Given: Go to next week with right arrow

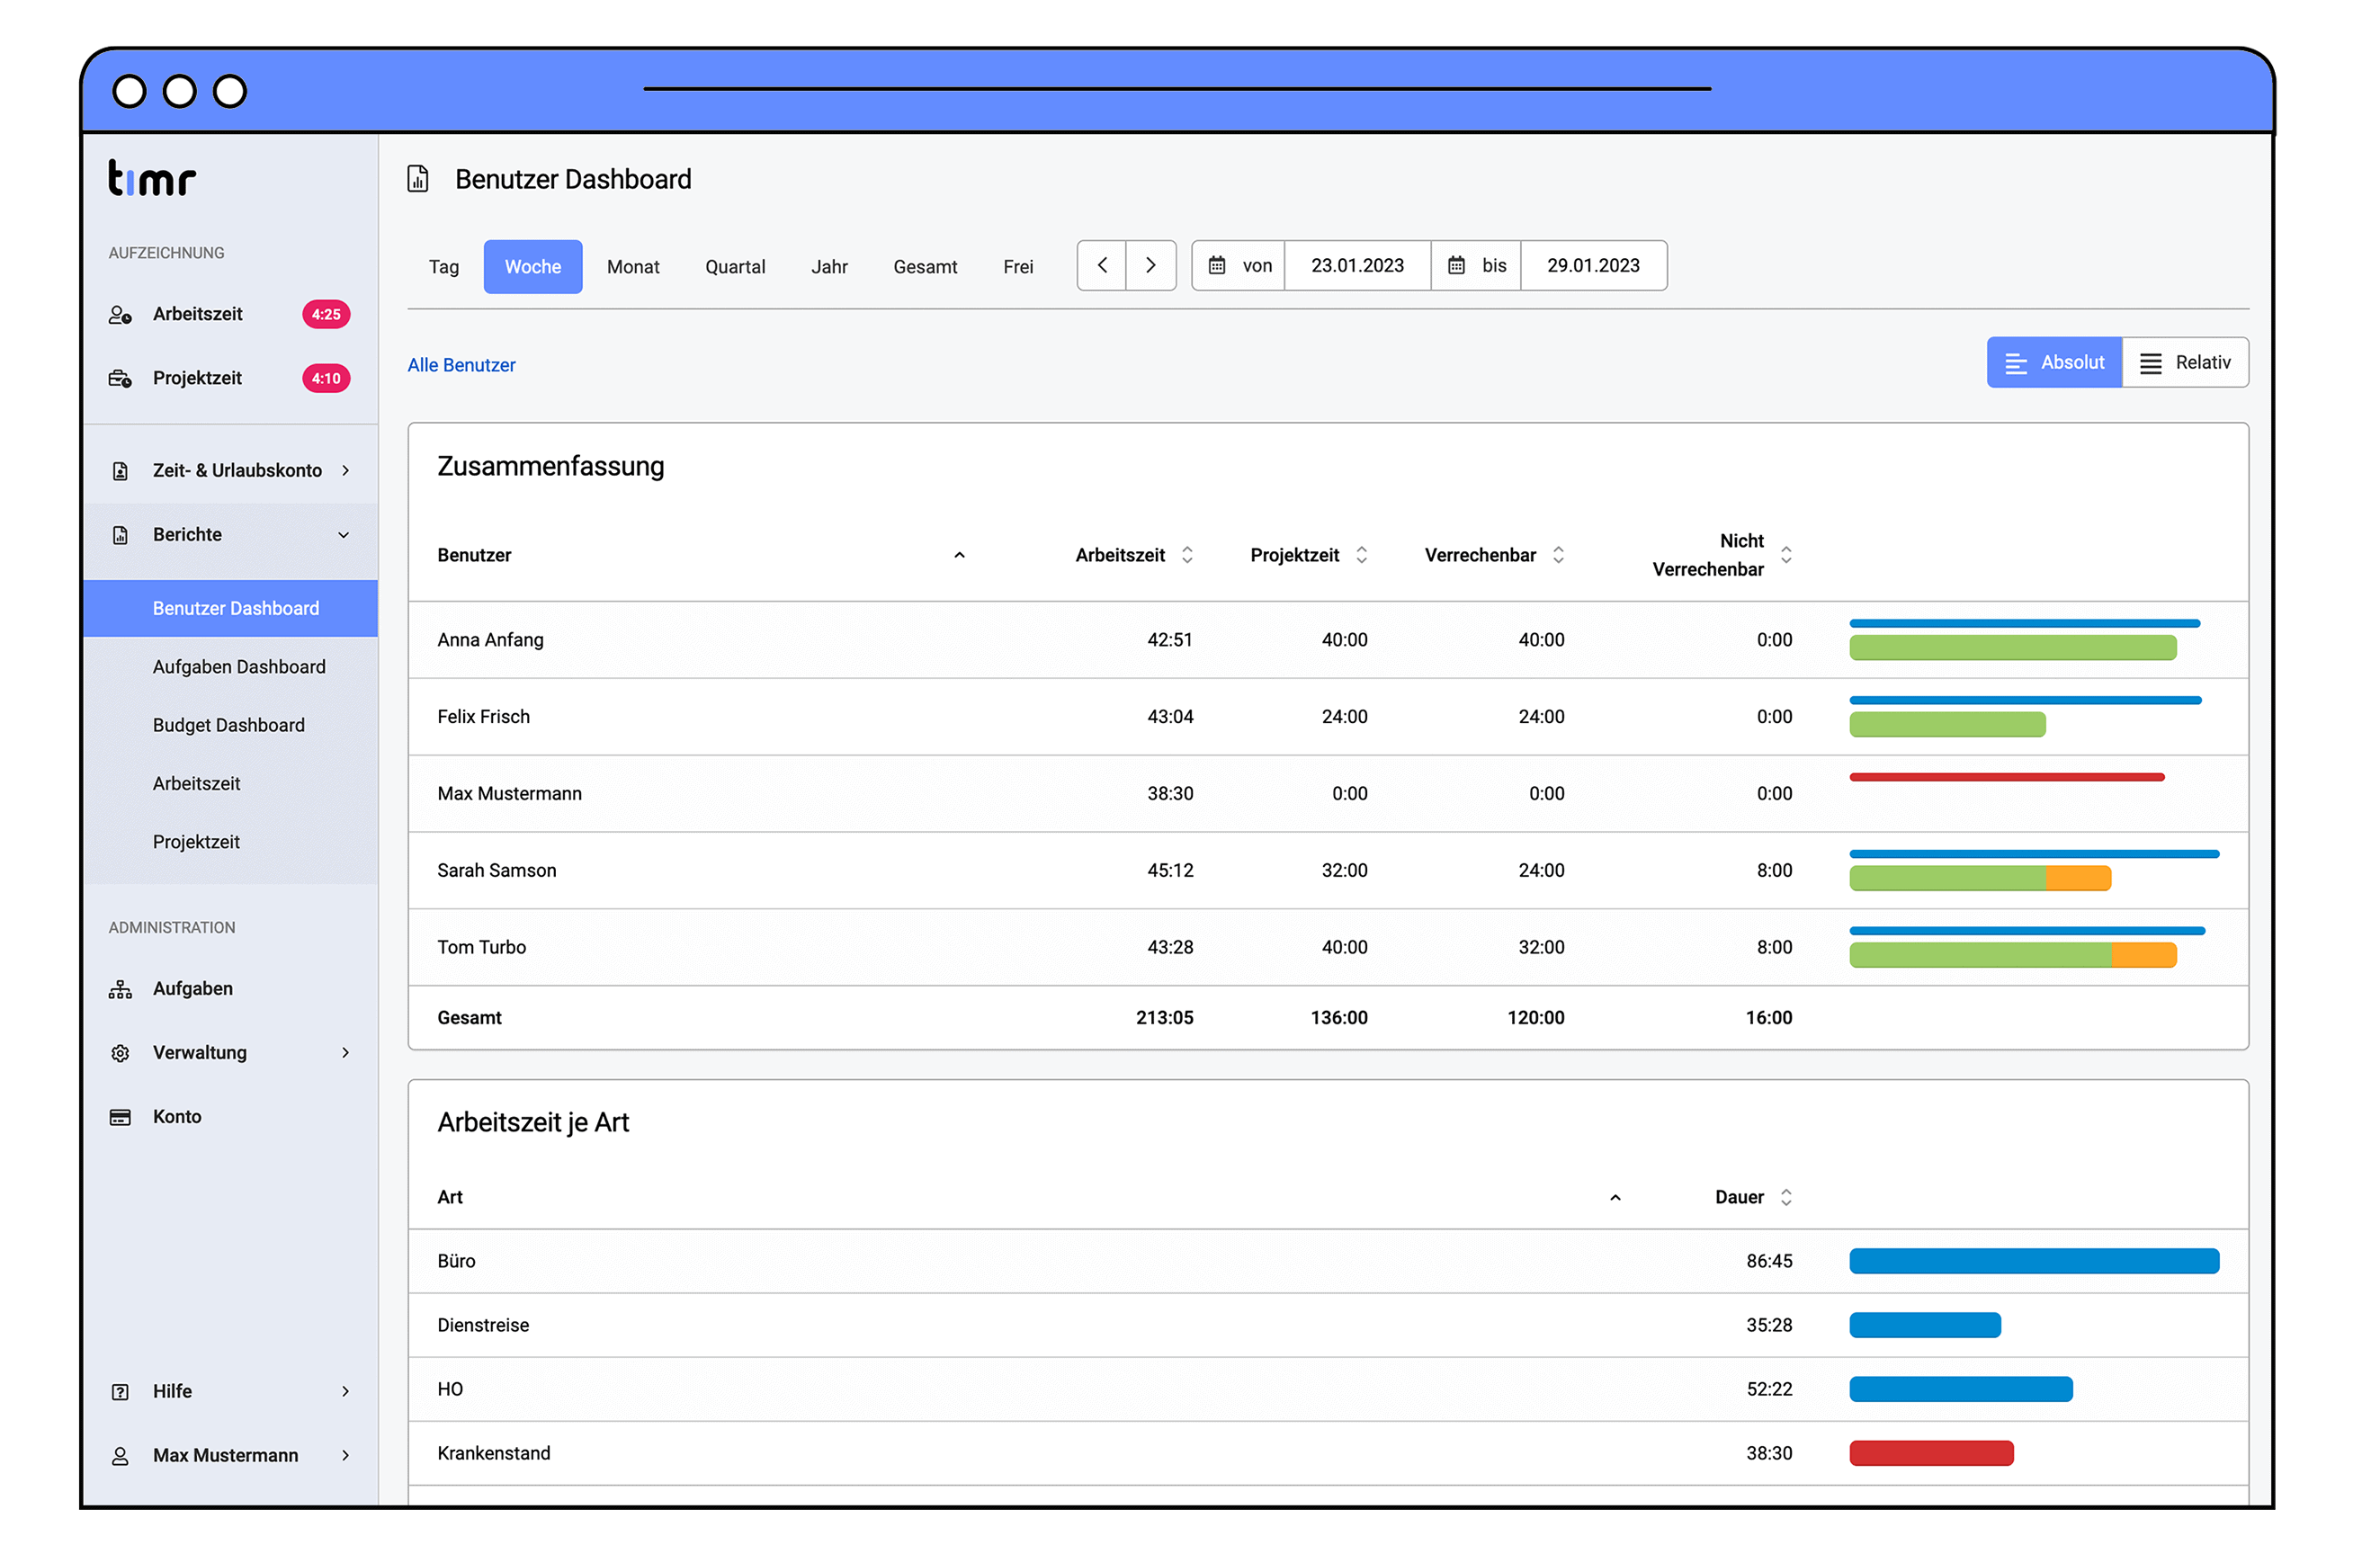Looking at the screenshot, I should pyautogui.click(x=1151, y=265).
